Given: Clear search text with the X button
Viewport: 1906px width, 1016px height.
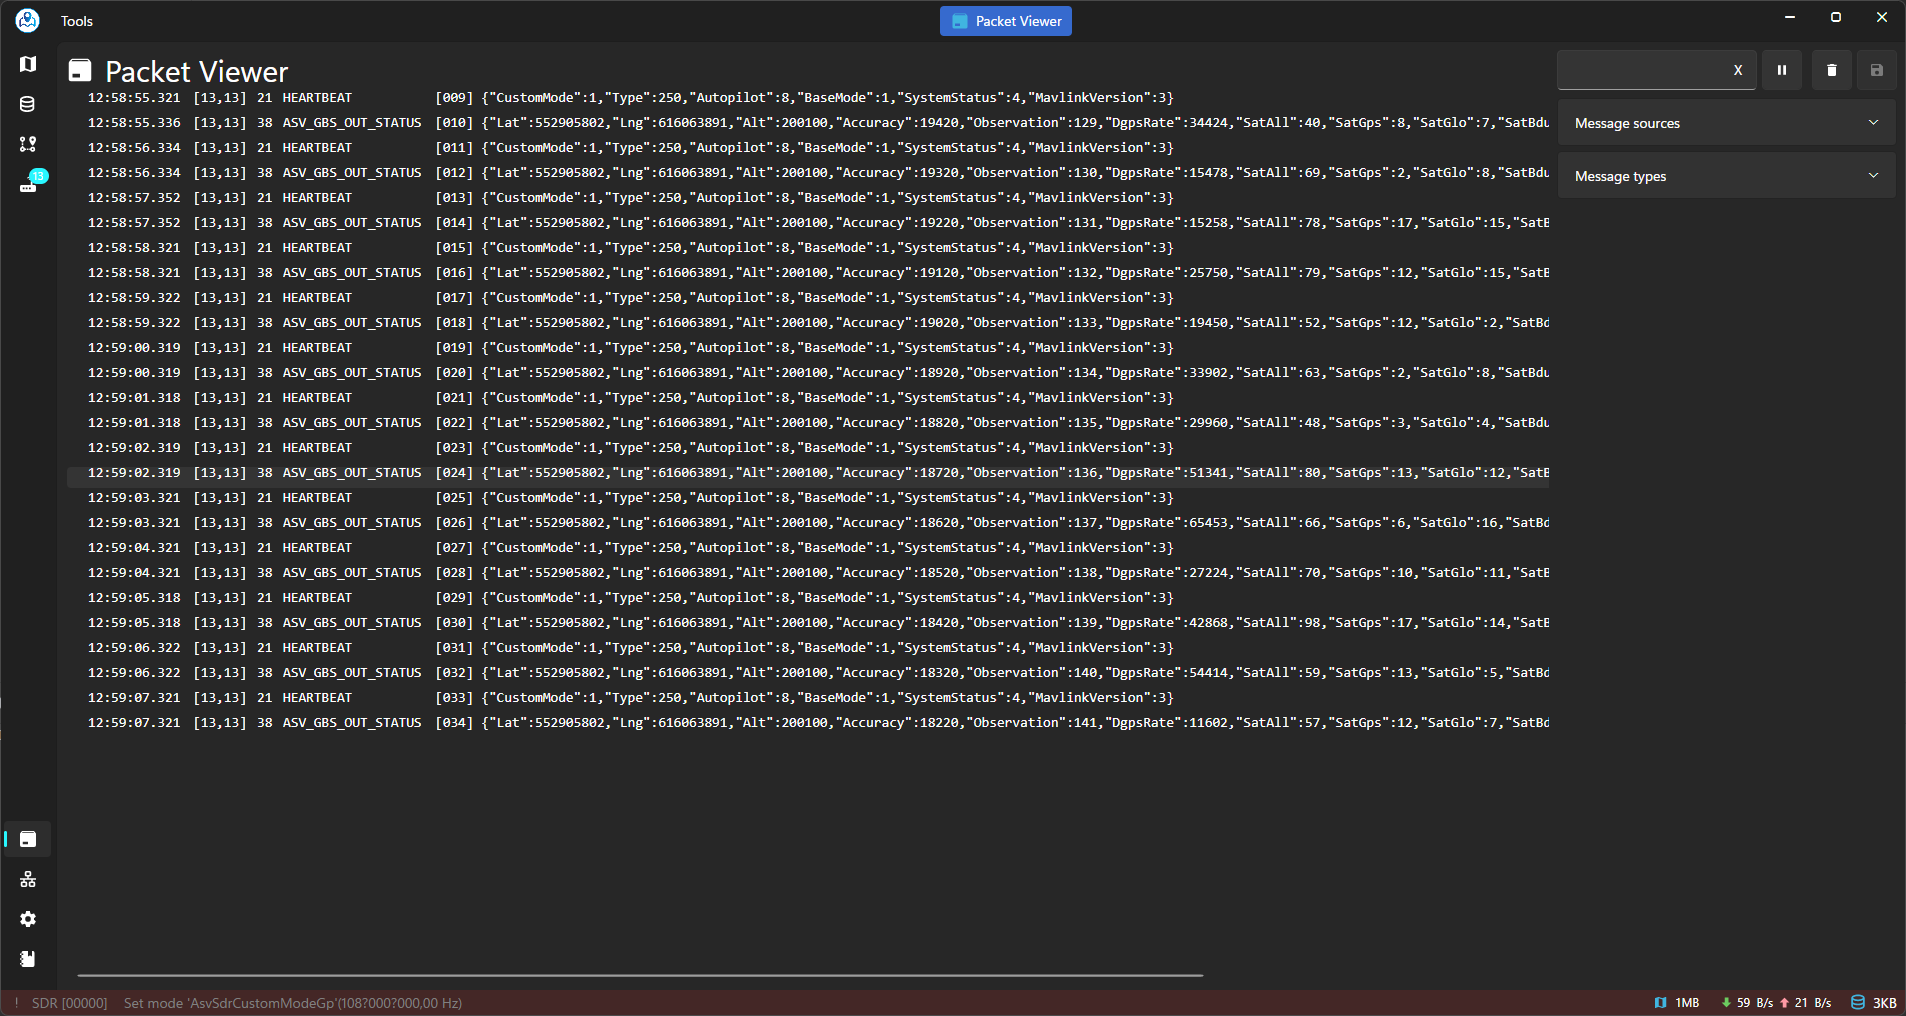Looking at the screenshot, I should pyautogui.click(x=1737, y=70).
